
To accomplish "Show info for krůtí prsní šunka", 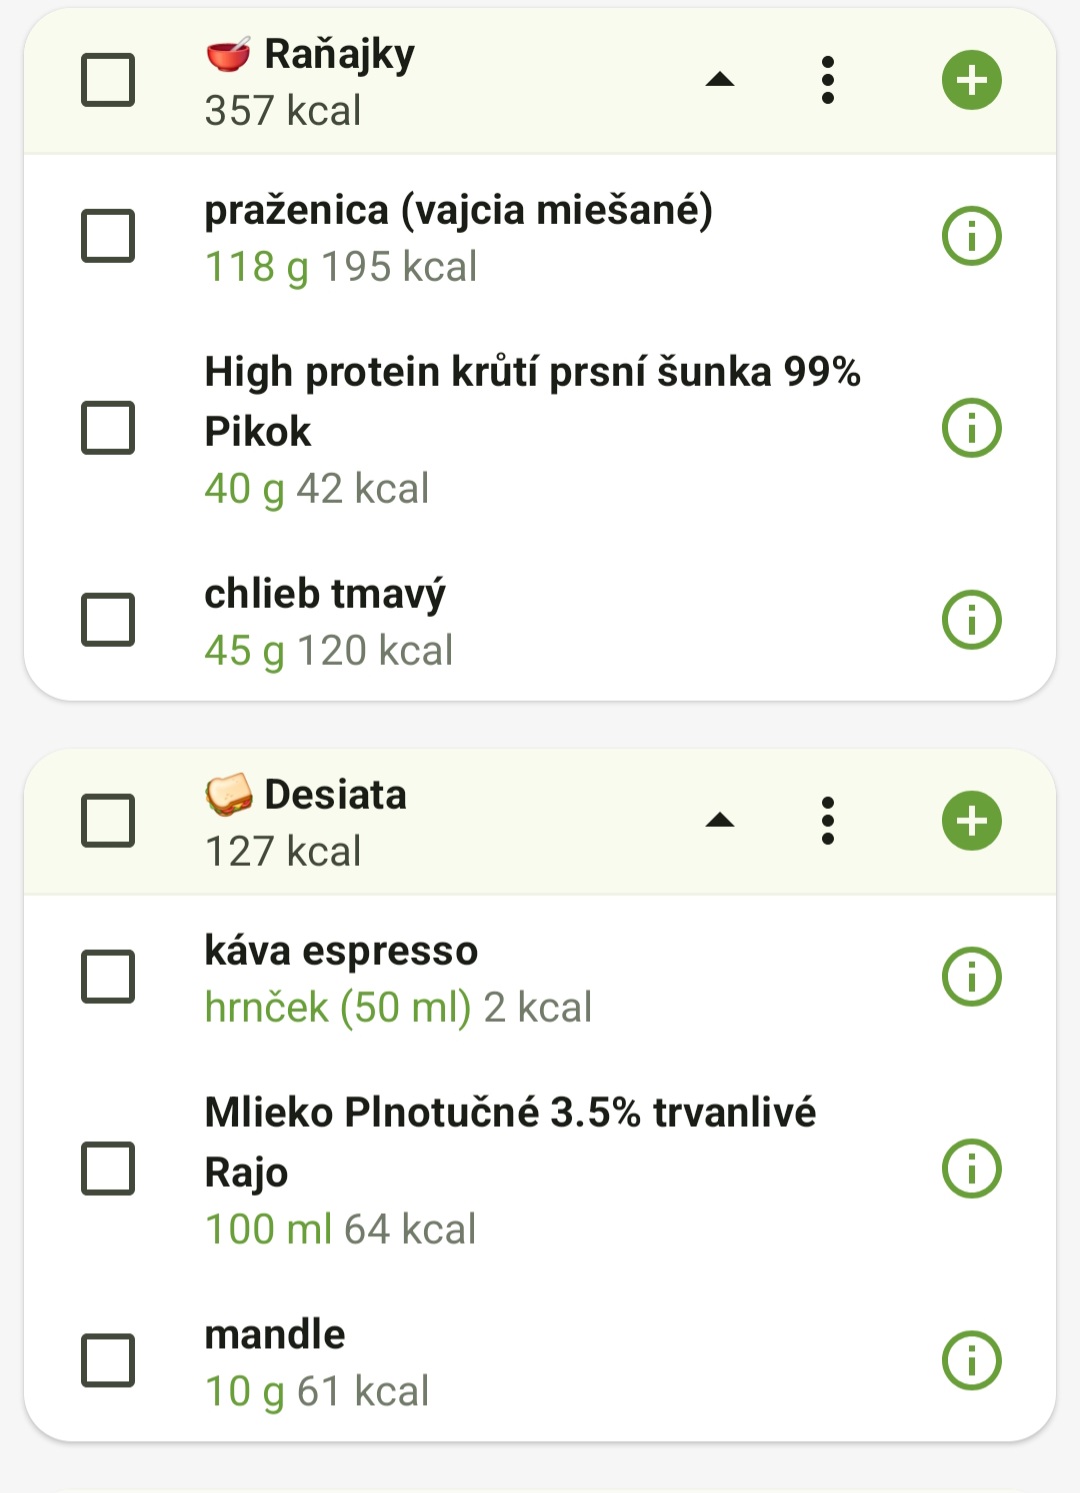I will click(971, 428).
